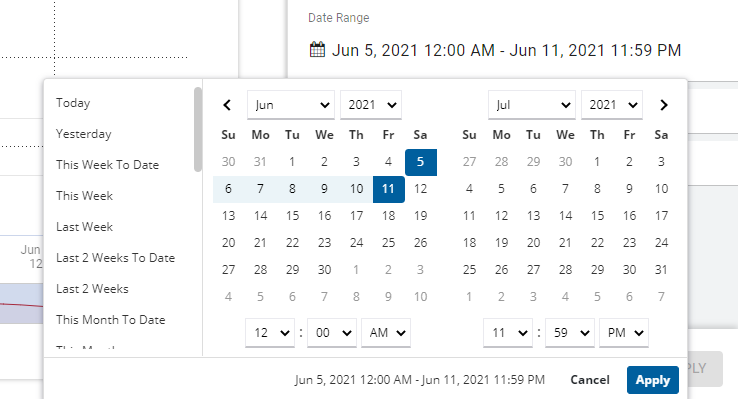Change the start AM/PM selector
Screen dimensions: 738x399
(x=386, y=333)
